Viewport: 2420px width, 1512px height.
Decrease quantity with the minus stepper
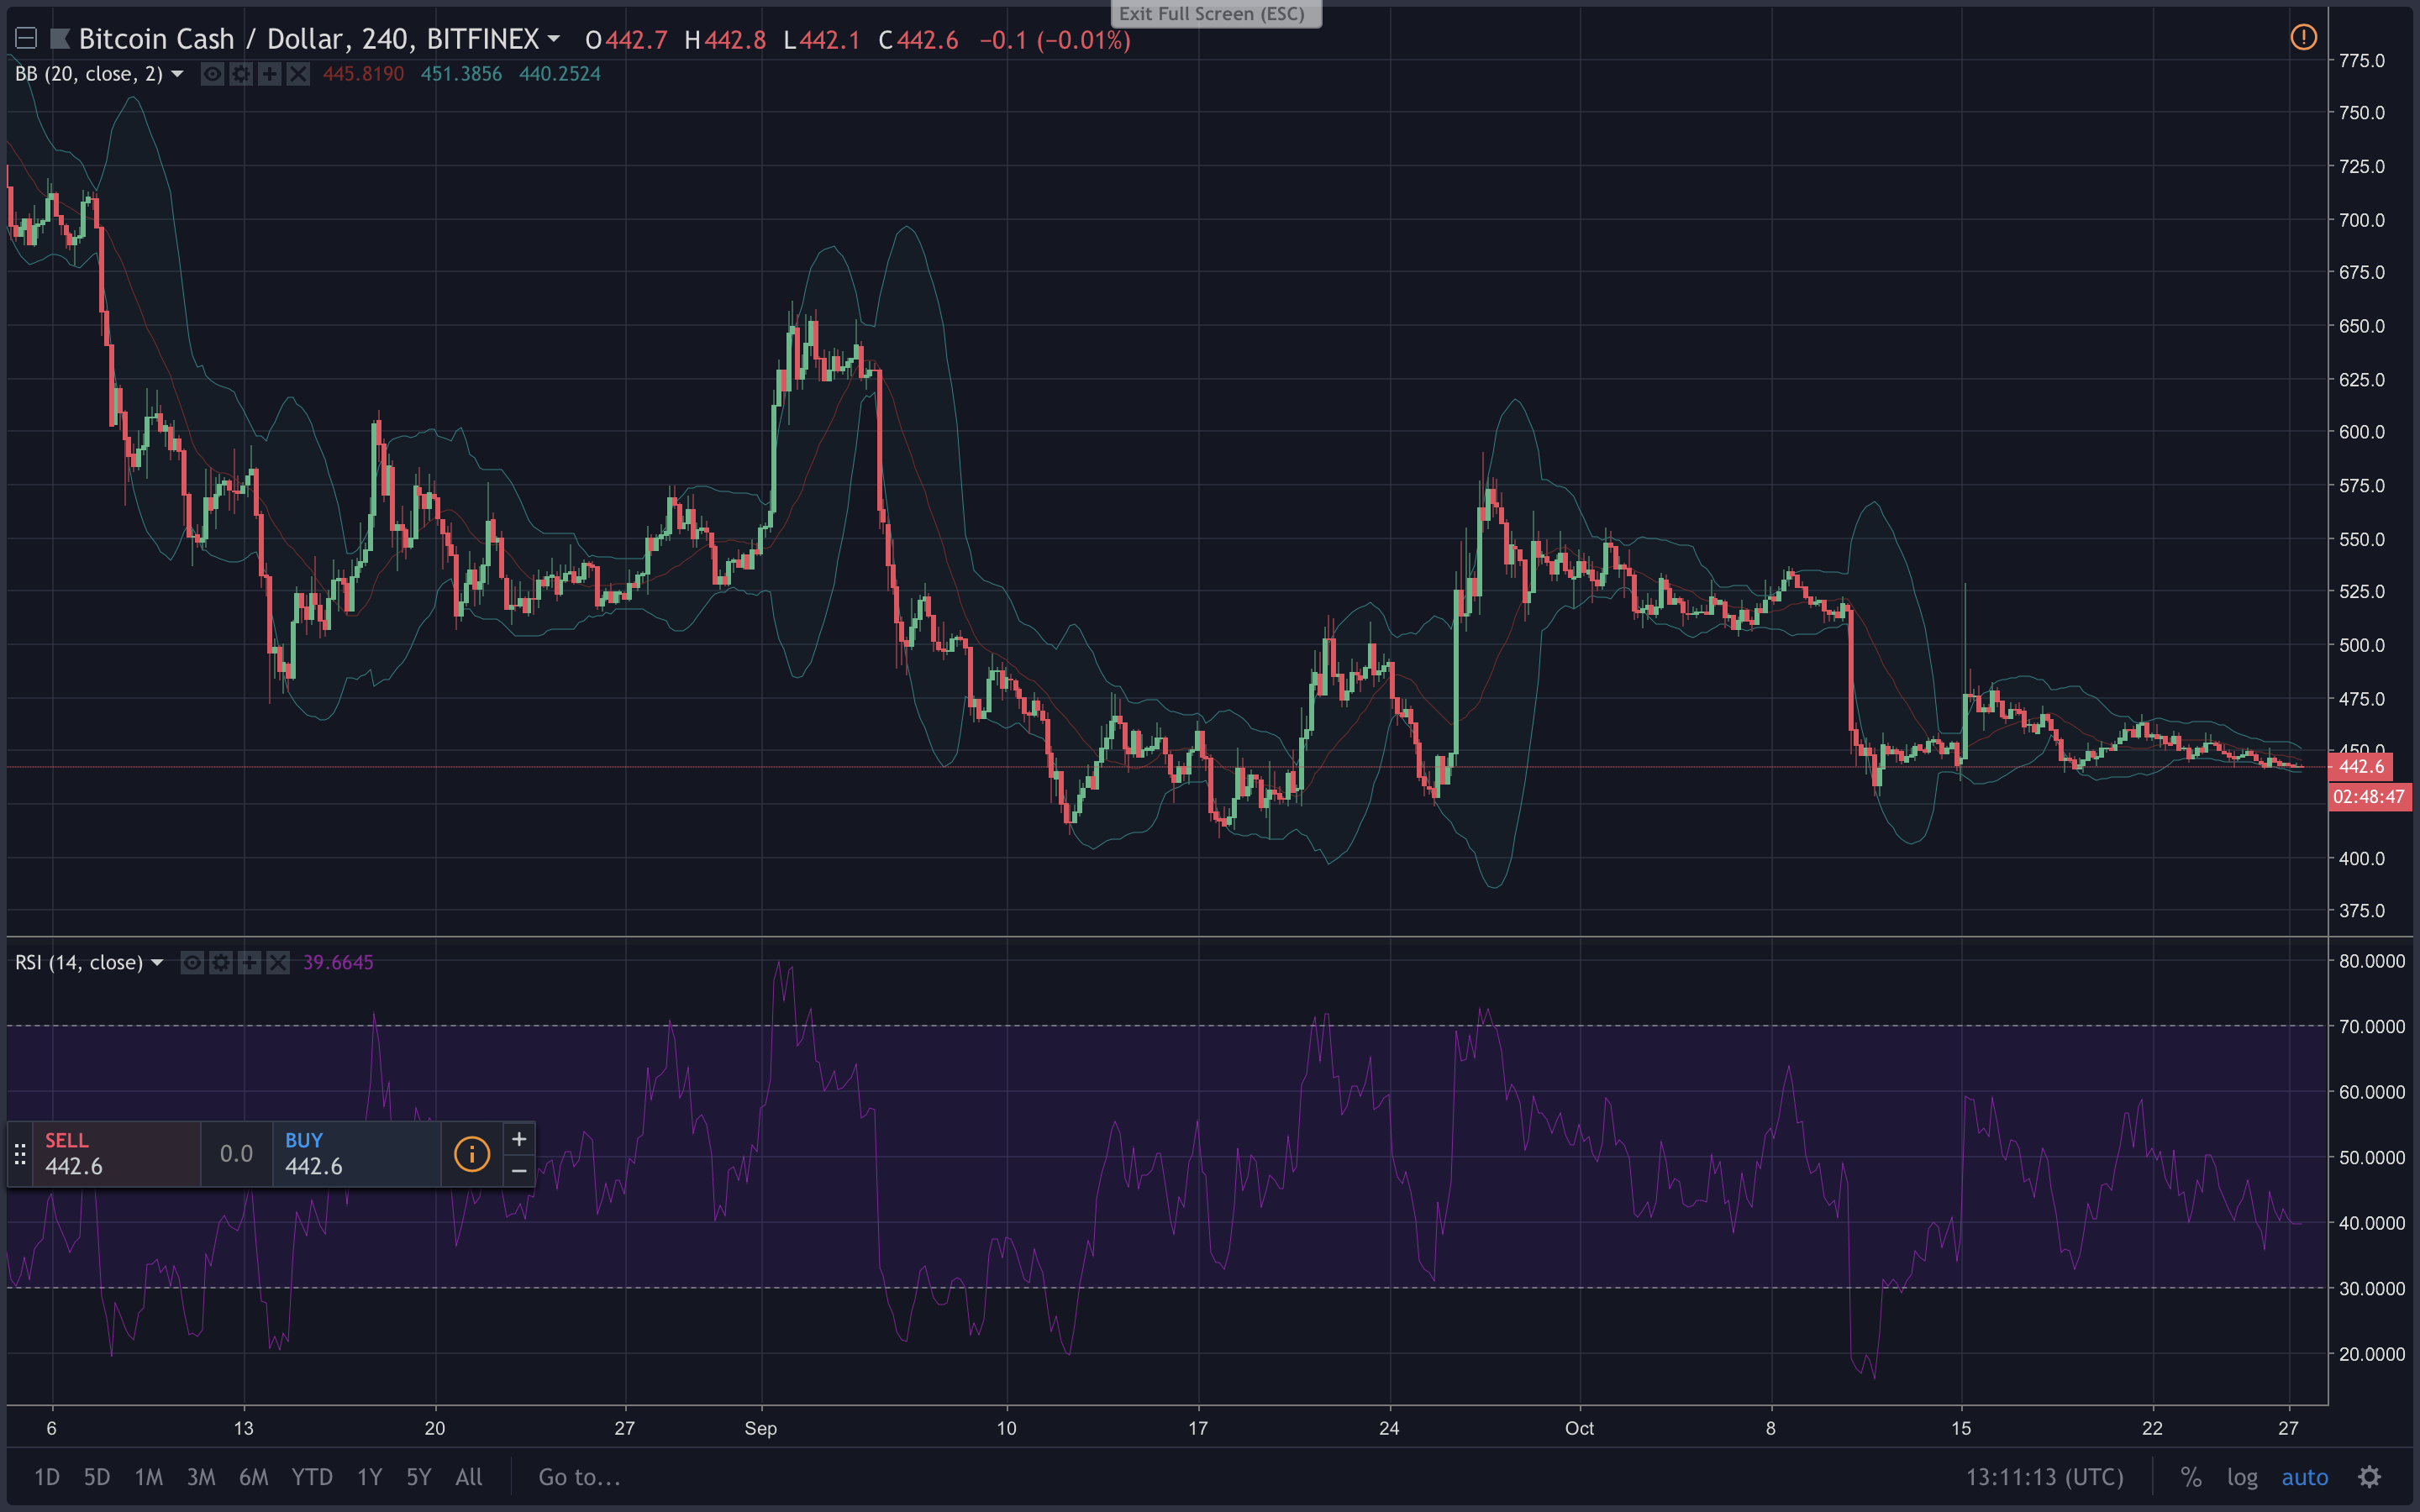click(519, 1170)
